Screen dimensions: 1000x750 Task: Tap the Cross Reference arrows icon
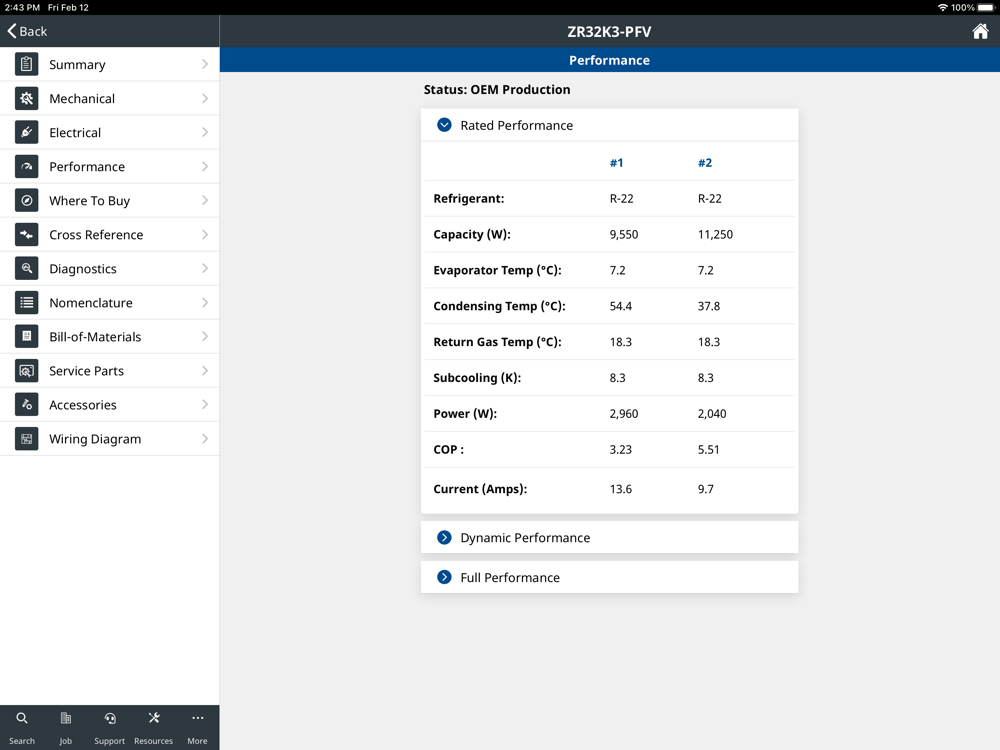pos(26,235)
